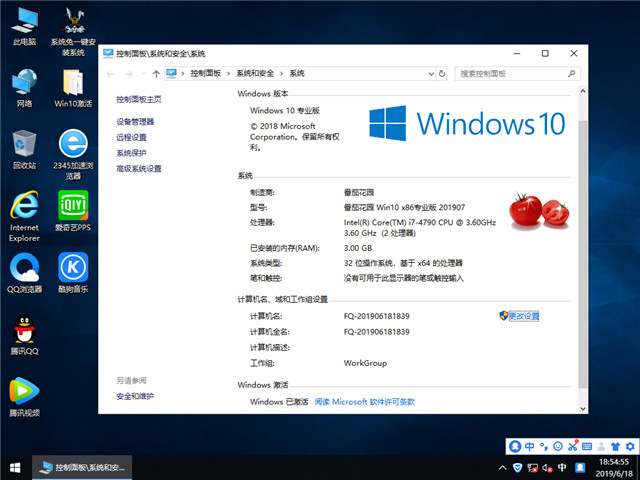
Task: Select the QQ浏览器 desktop icon
Action: point(24,273)
